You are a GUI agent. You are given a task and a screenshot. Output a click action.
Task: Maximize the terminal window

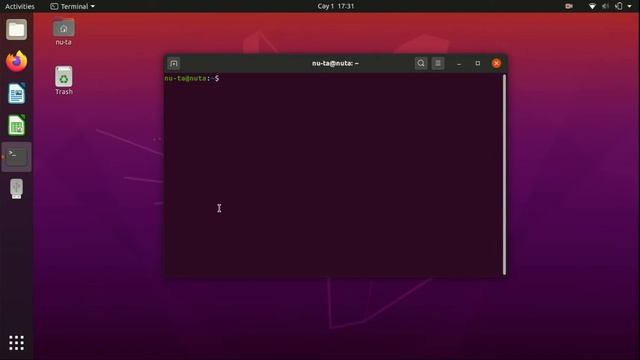point(478,63)
